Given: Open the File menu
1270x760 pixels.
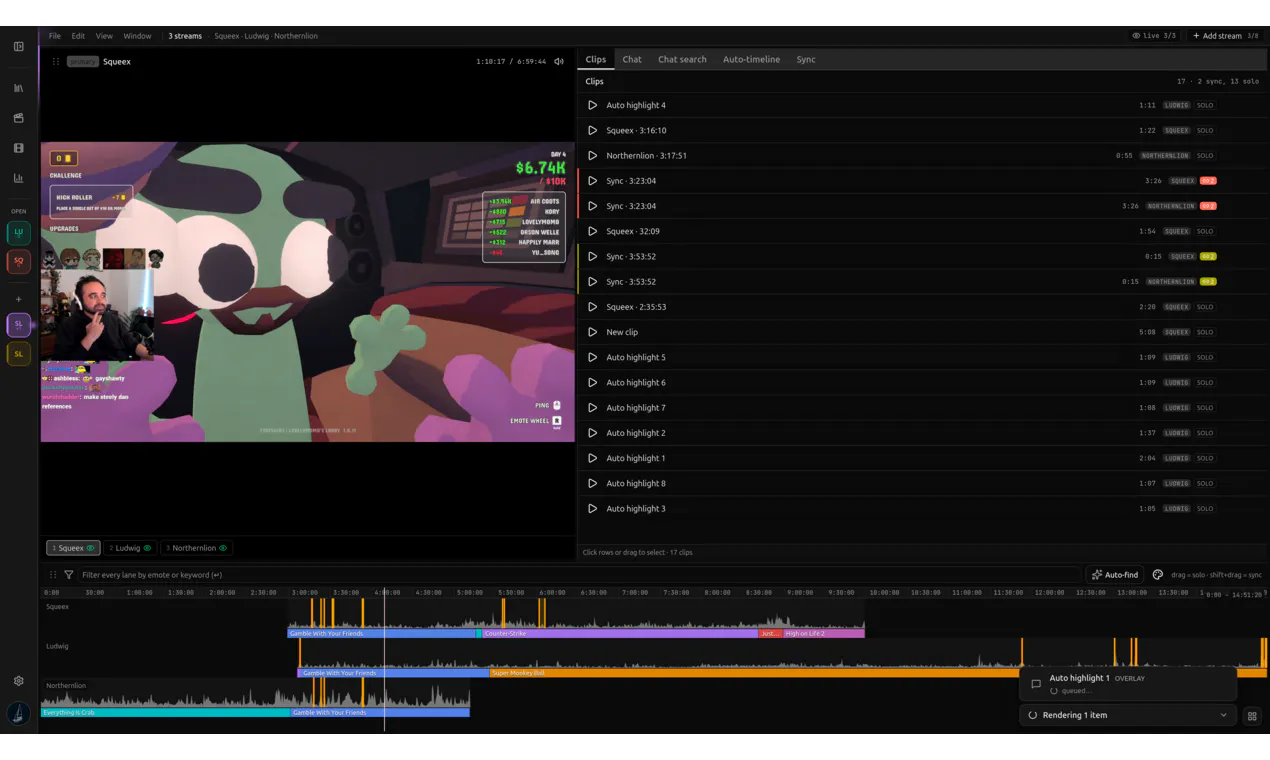Looking at the screenshot, I should click(x=55, y=36).
